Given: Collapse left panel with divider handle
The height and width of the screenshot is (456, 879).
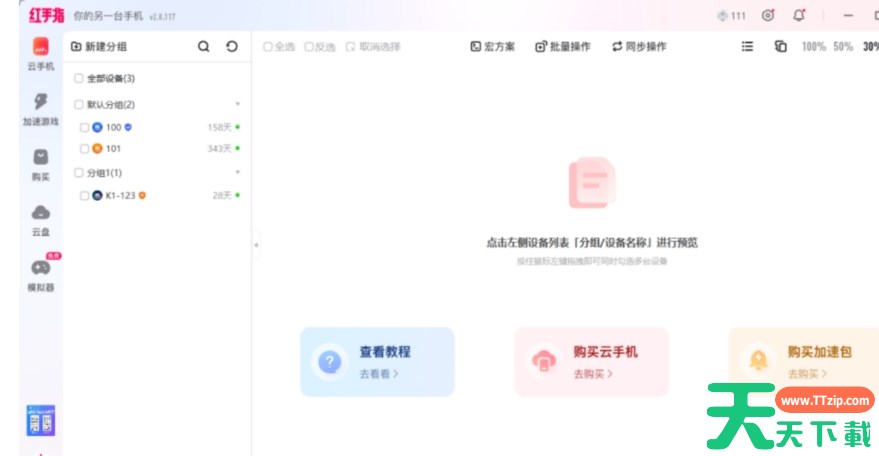Looking at the screenshot, I should pos(256,243).
